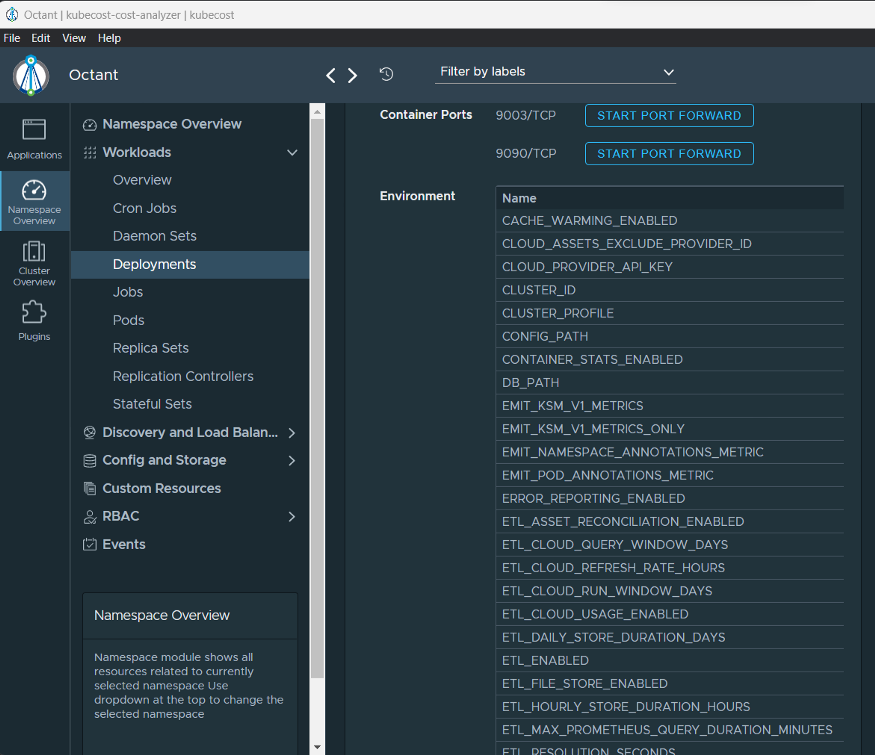Expand the Config and Storage section

click(x=292, y=461)
